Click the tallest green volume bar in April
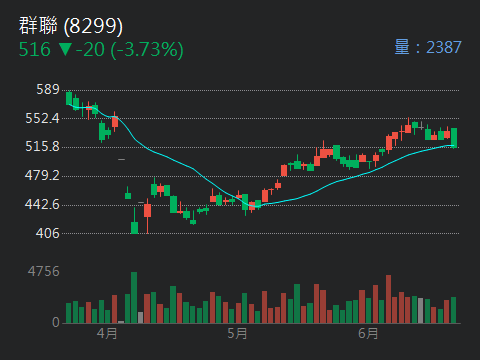Screen dimensions: 480x360 tap(134, 297)
